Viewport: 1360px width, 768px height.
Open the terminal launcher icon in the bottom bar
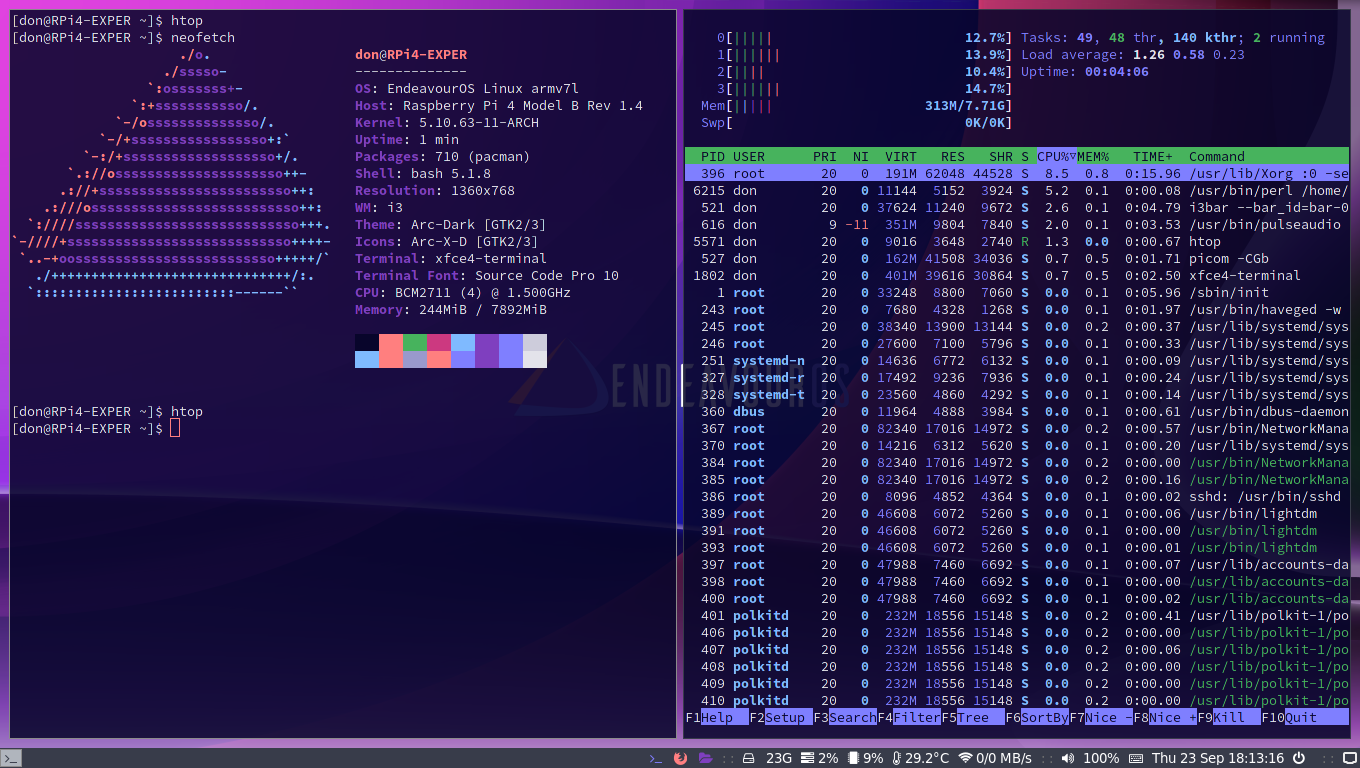pos(655,758)
